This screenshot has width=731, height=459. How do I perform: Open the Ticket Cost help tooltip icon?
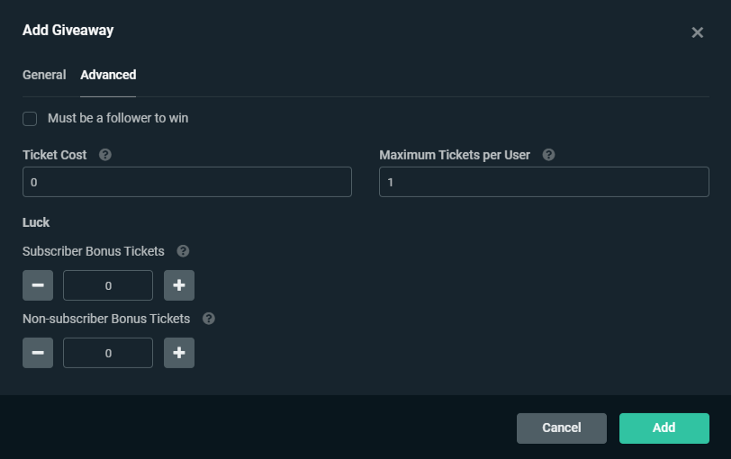105,155
